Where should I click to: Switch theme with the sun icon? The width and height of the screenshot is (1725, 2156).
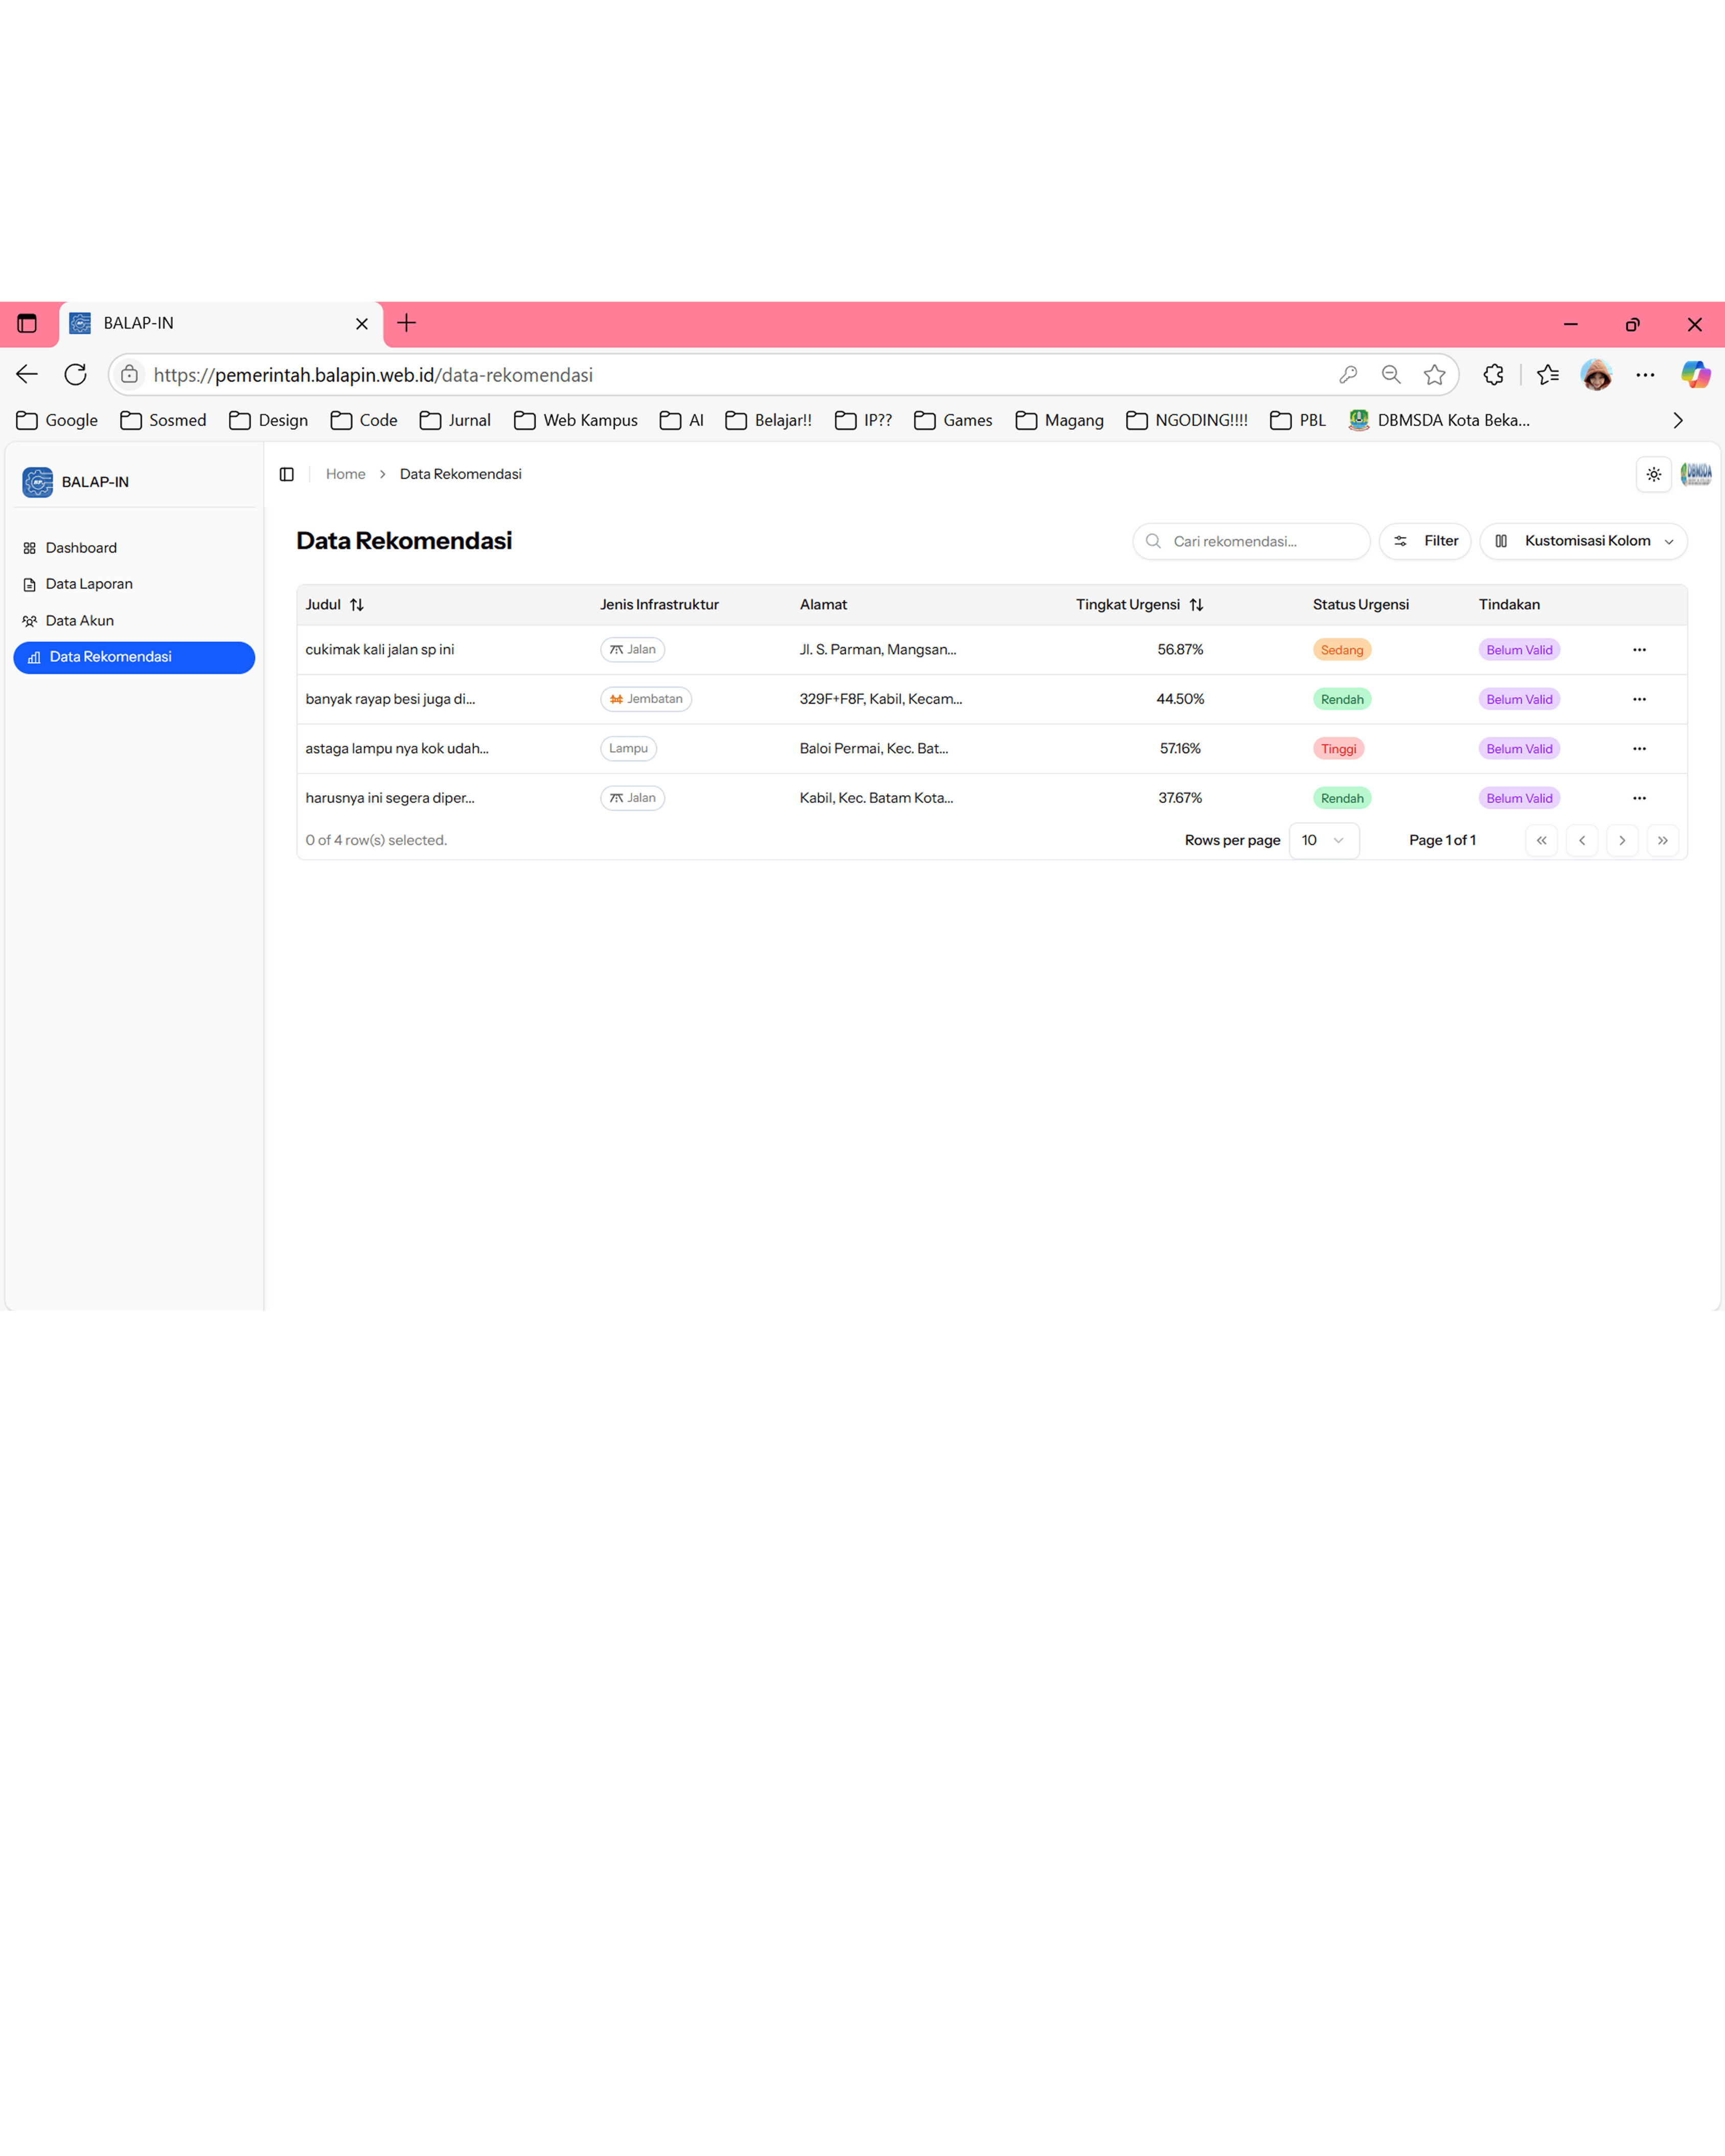coord(1654,475)
